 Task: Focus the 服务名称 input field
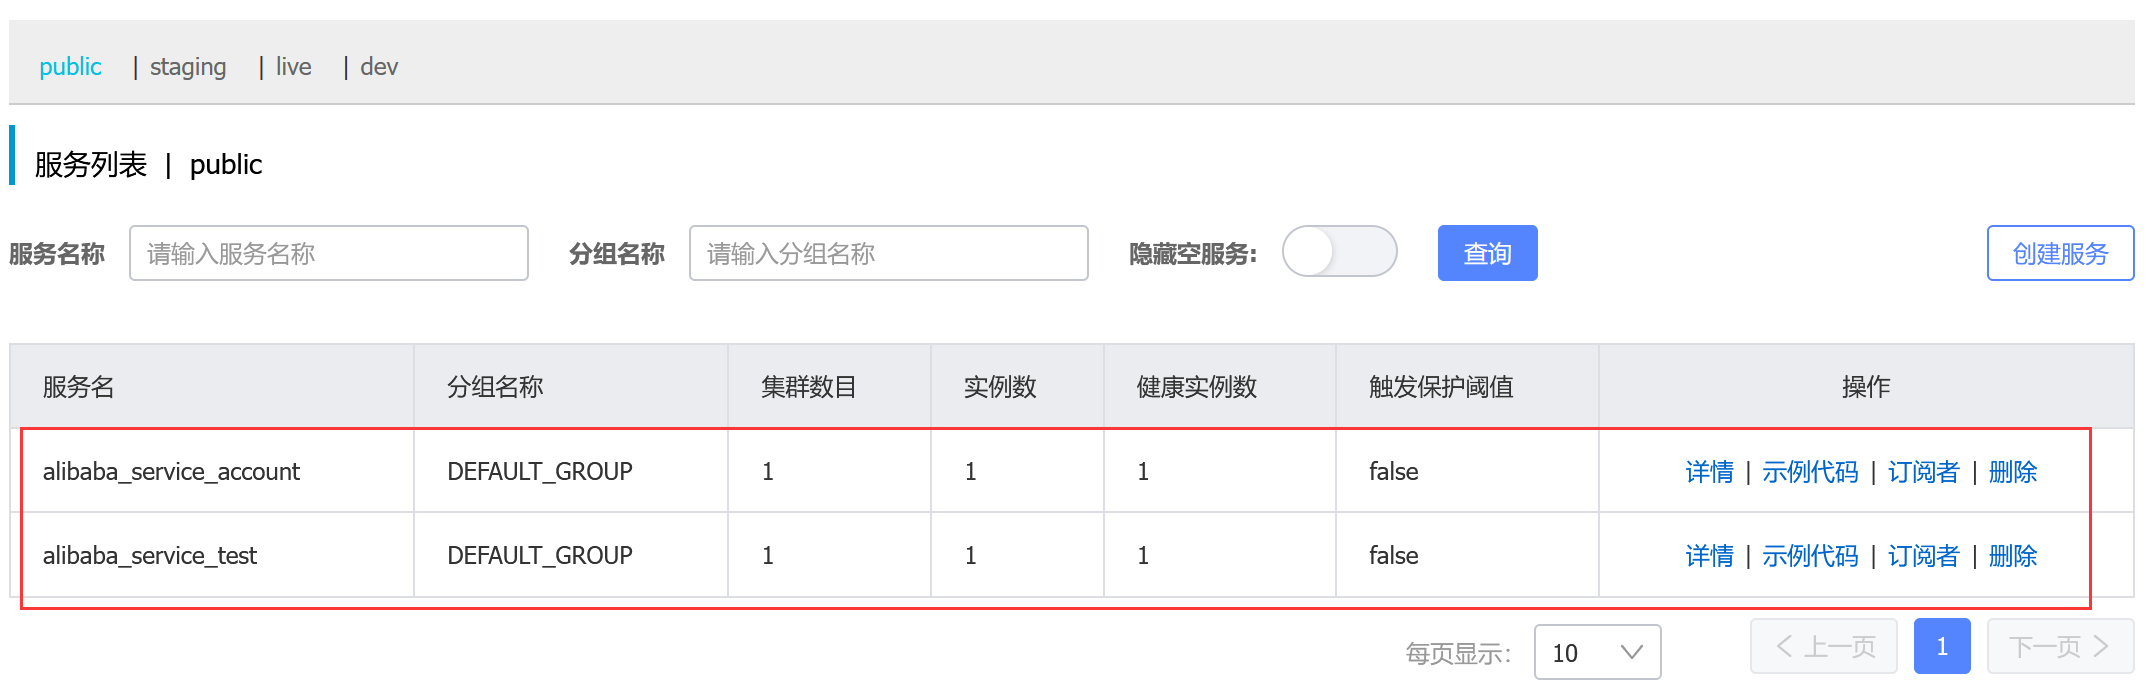click(x=329, y=253)
